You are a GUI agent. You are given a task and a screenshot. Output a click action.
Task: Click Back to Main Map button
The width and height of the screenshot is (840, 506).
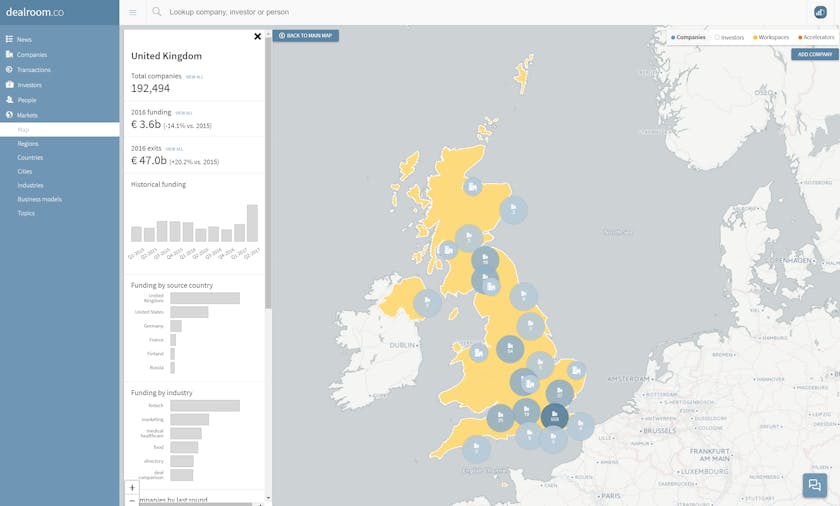pyautogui.click(x=306, y=36)
